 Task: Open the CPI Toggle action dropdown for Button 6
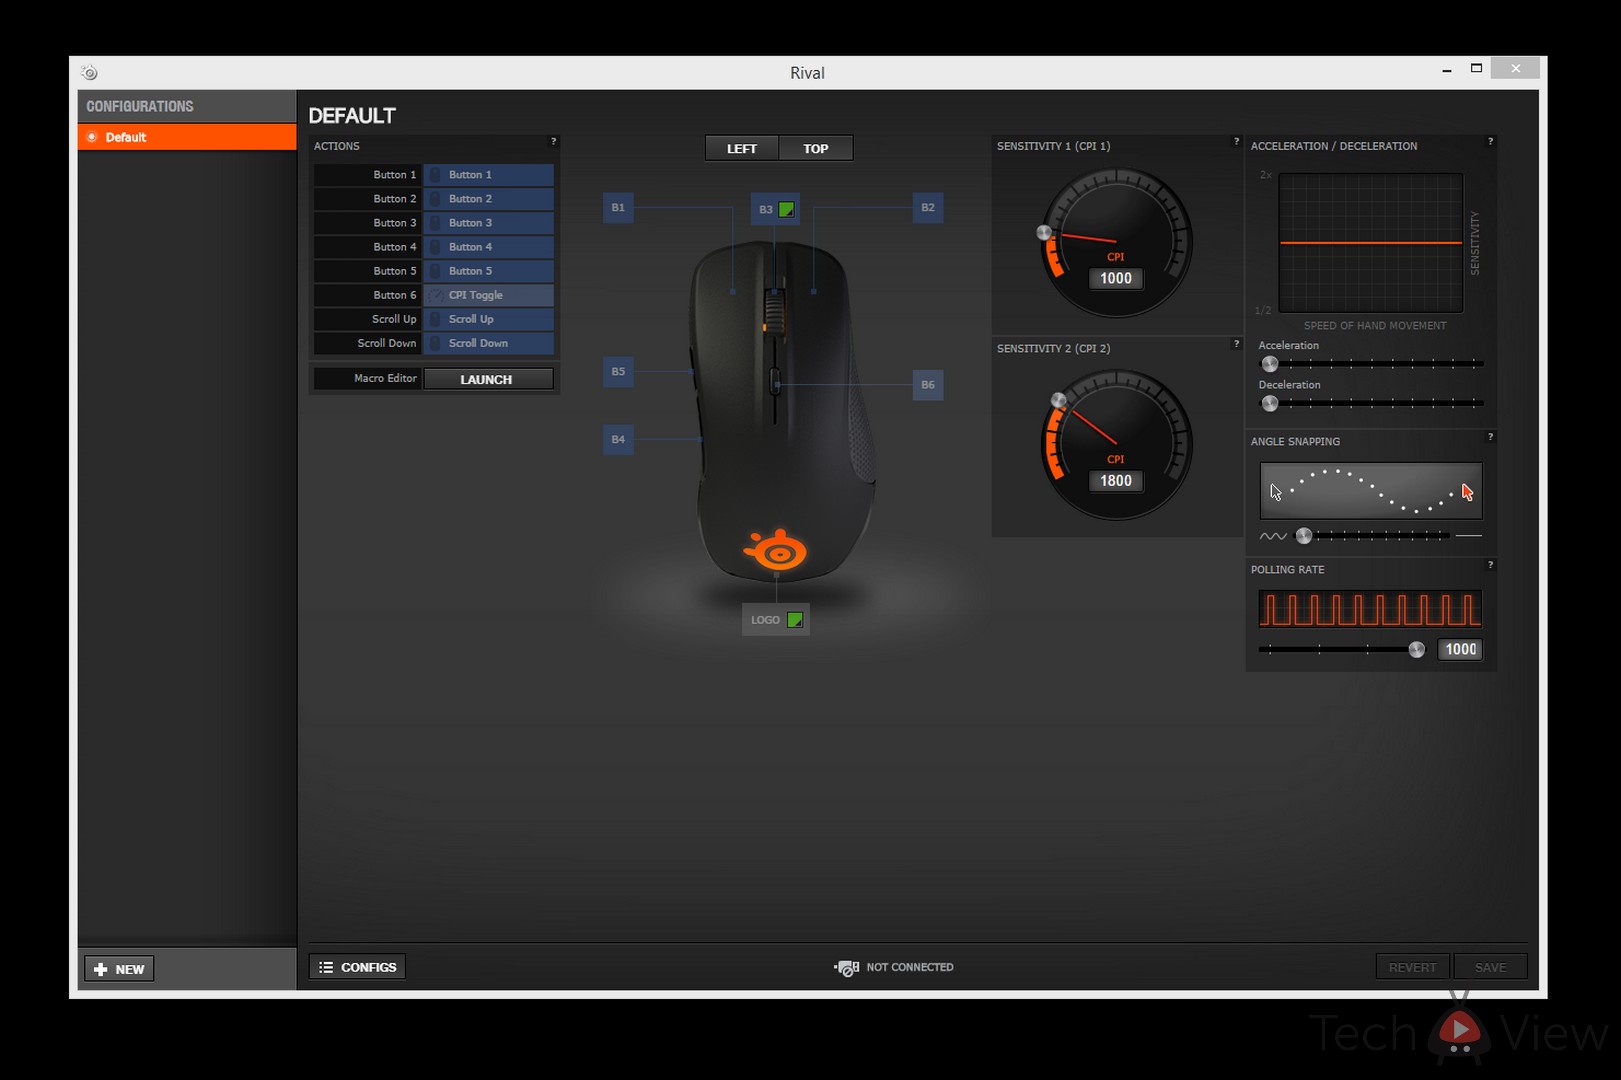point(488,295)
